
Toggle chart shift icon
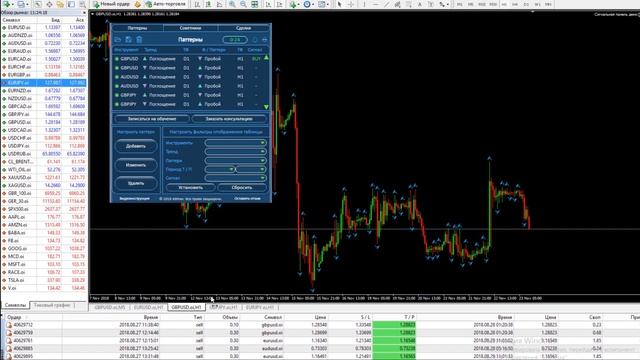click(x=280, y=4)
